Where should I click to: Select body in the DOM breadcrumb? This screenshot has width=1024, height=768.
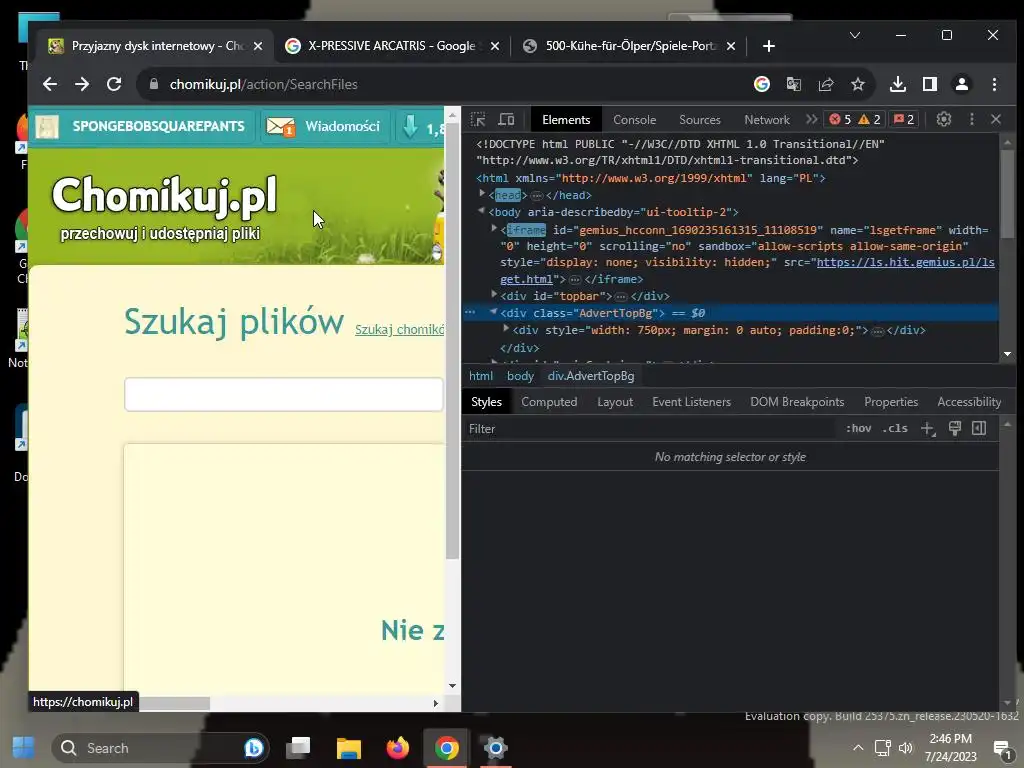pyautogui.click(x=520, y=376)
